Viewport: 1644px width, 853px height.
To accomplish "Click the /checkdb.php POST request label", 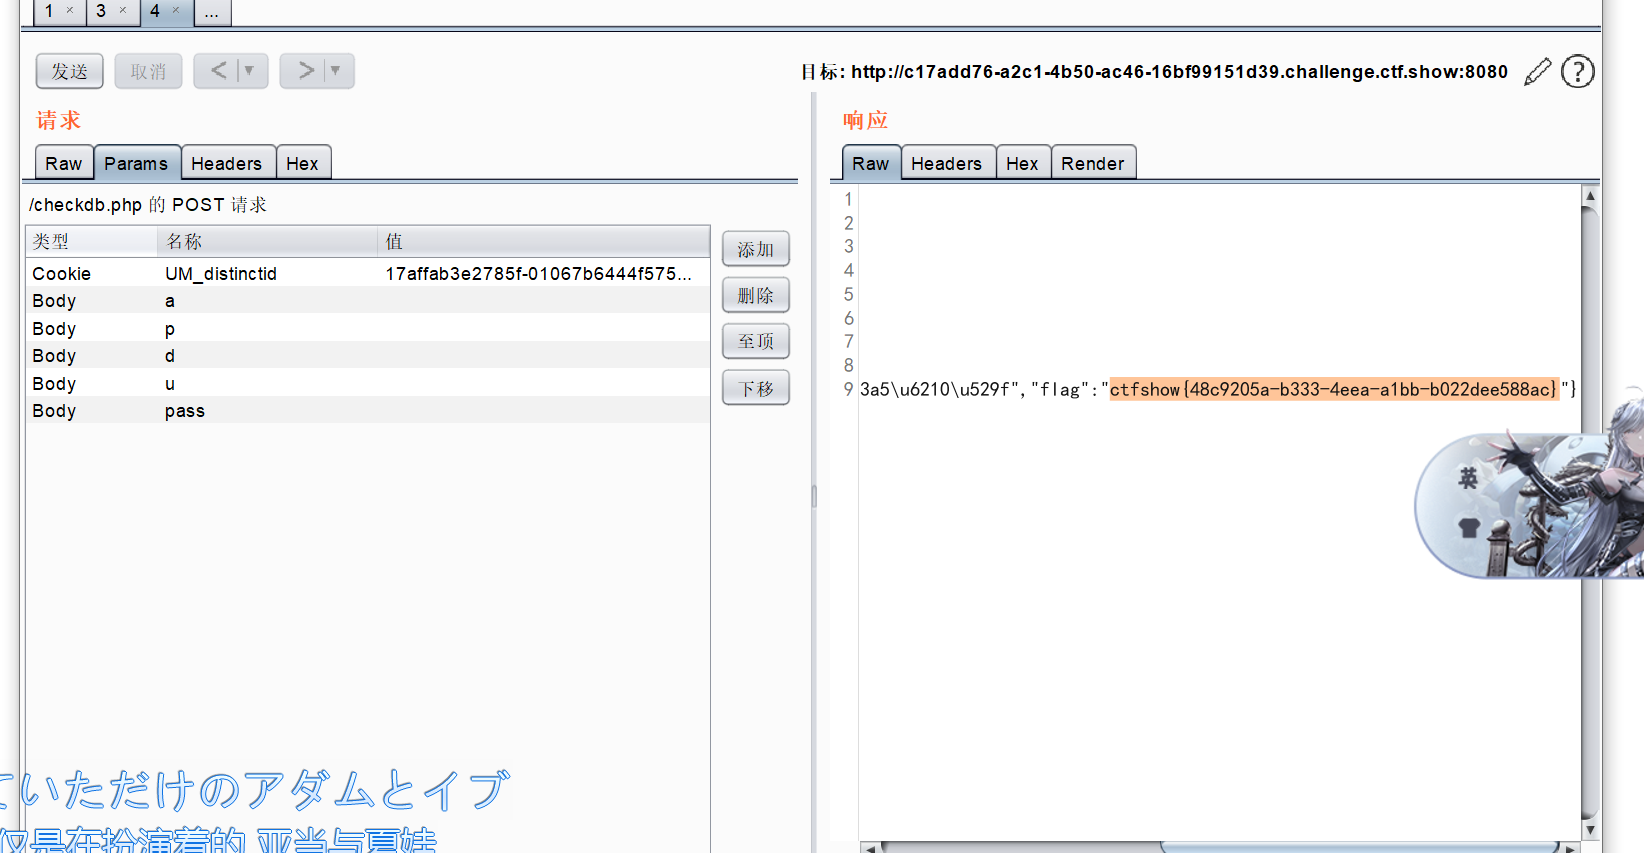I will point(148,204).
